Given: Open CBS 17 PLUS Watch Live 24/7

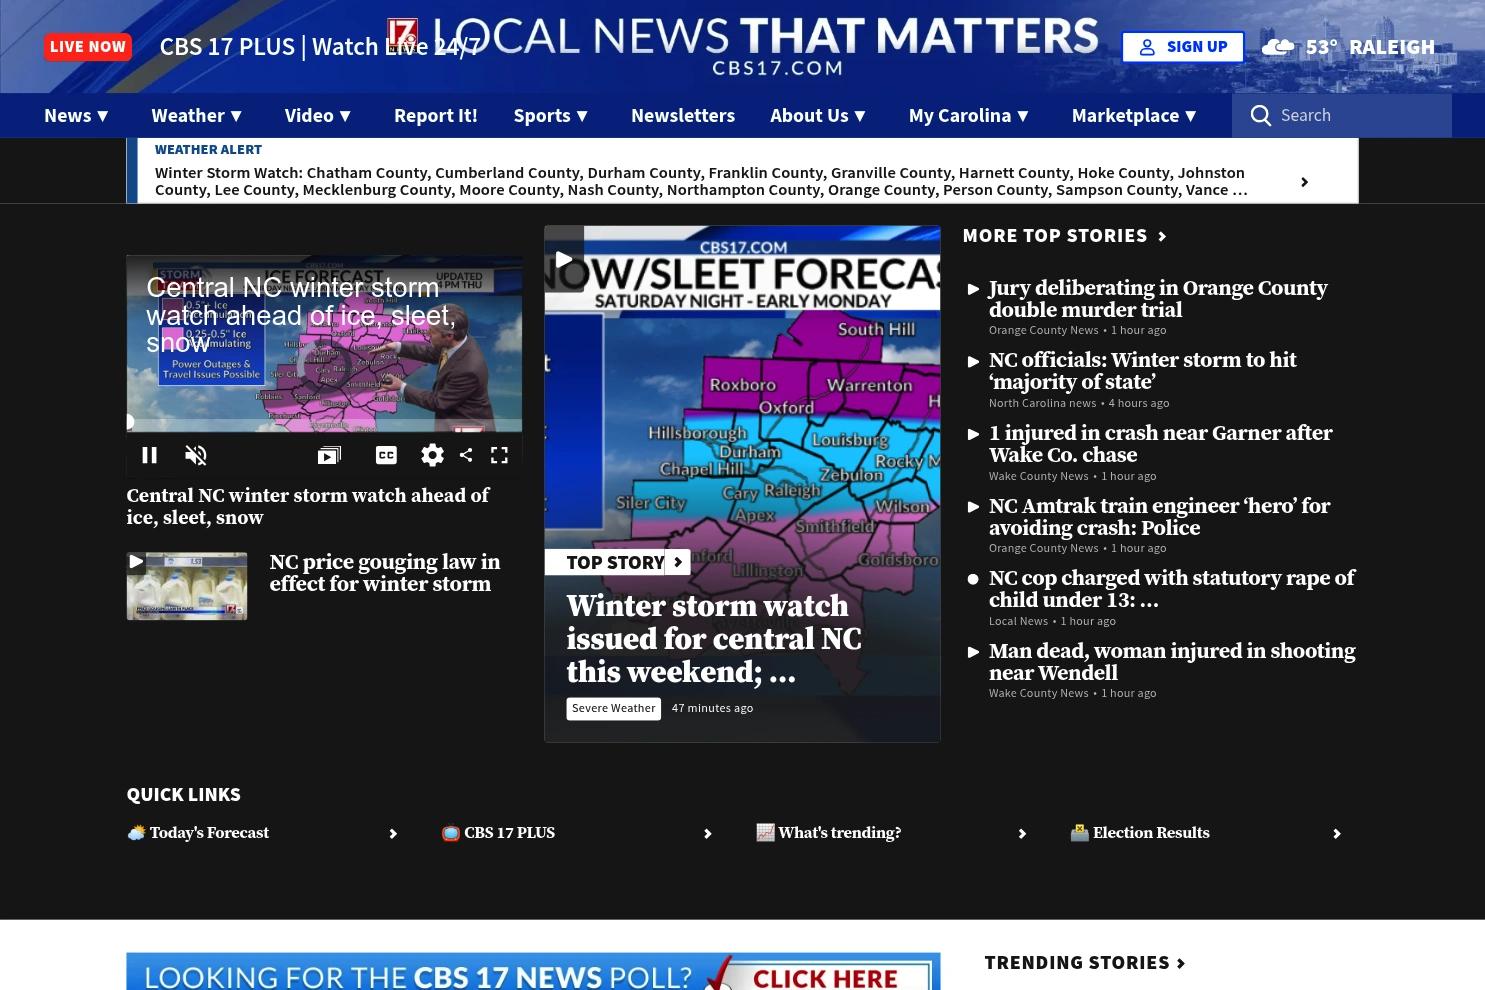Looking at the screenshot, I should 320,47.
